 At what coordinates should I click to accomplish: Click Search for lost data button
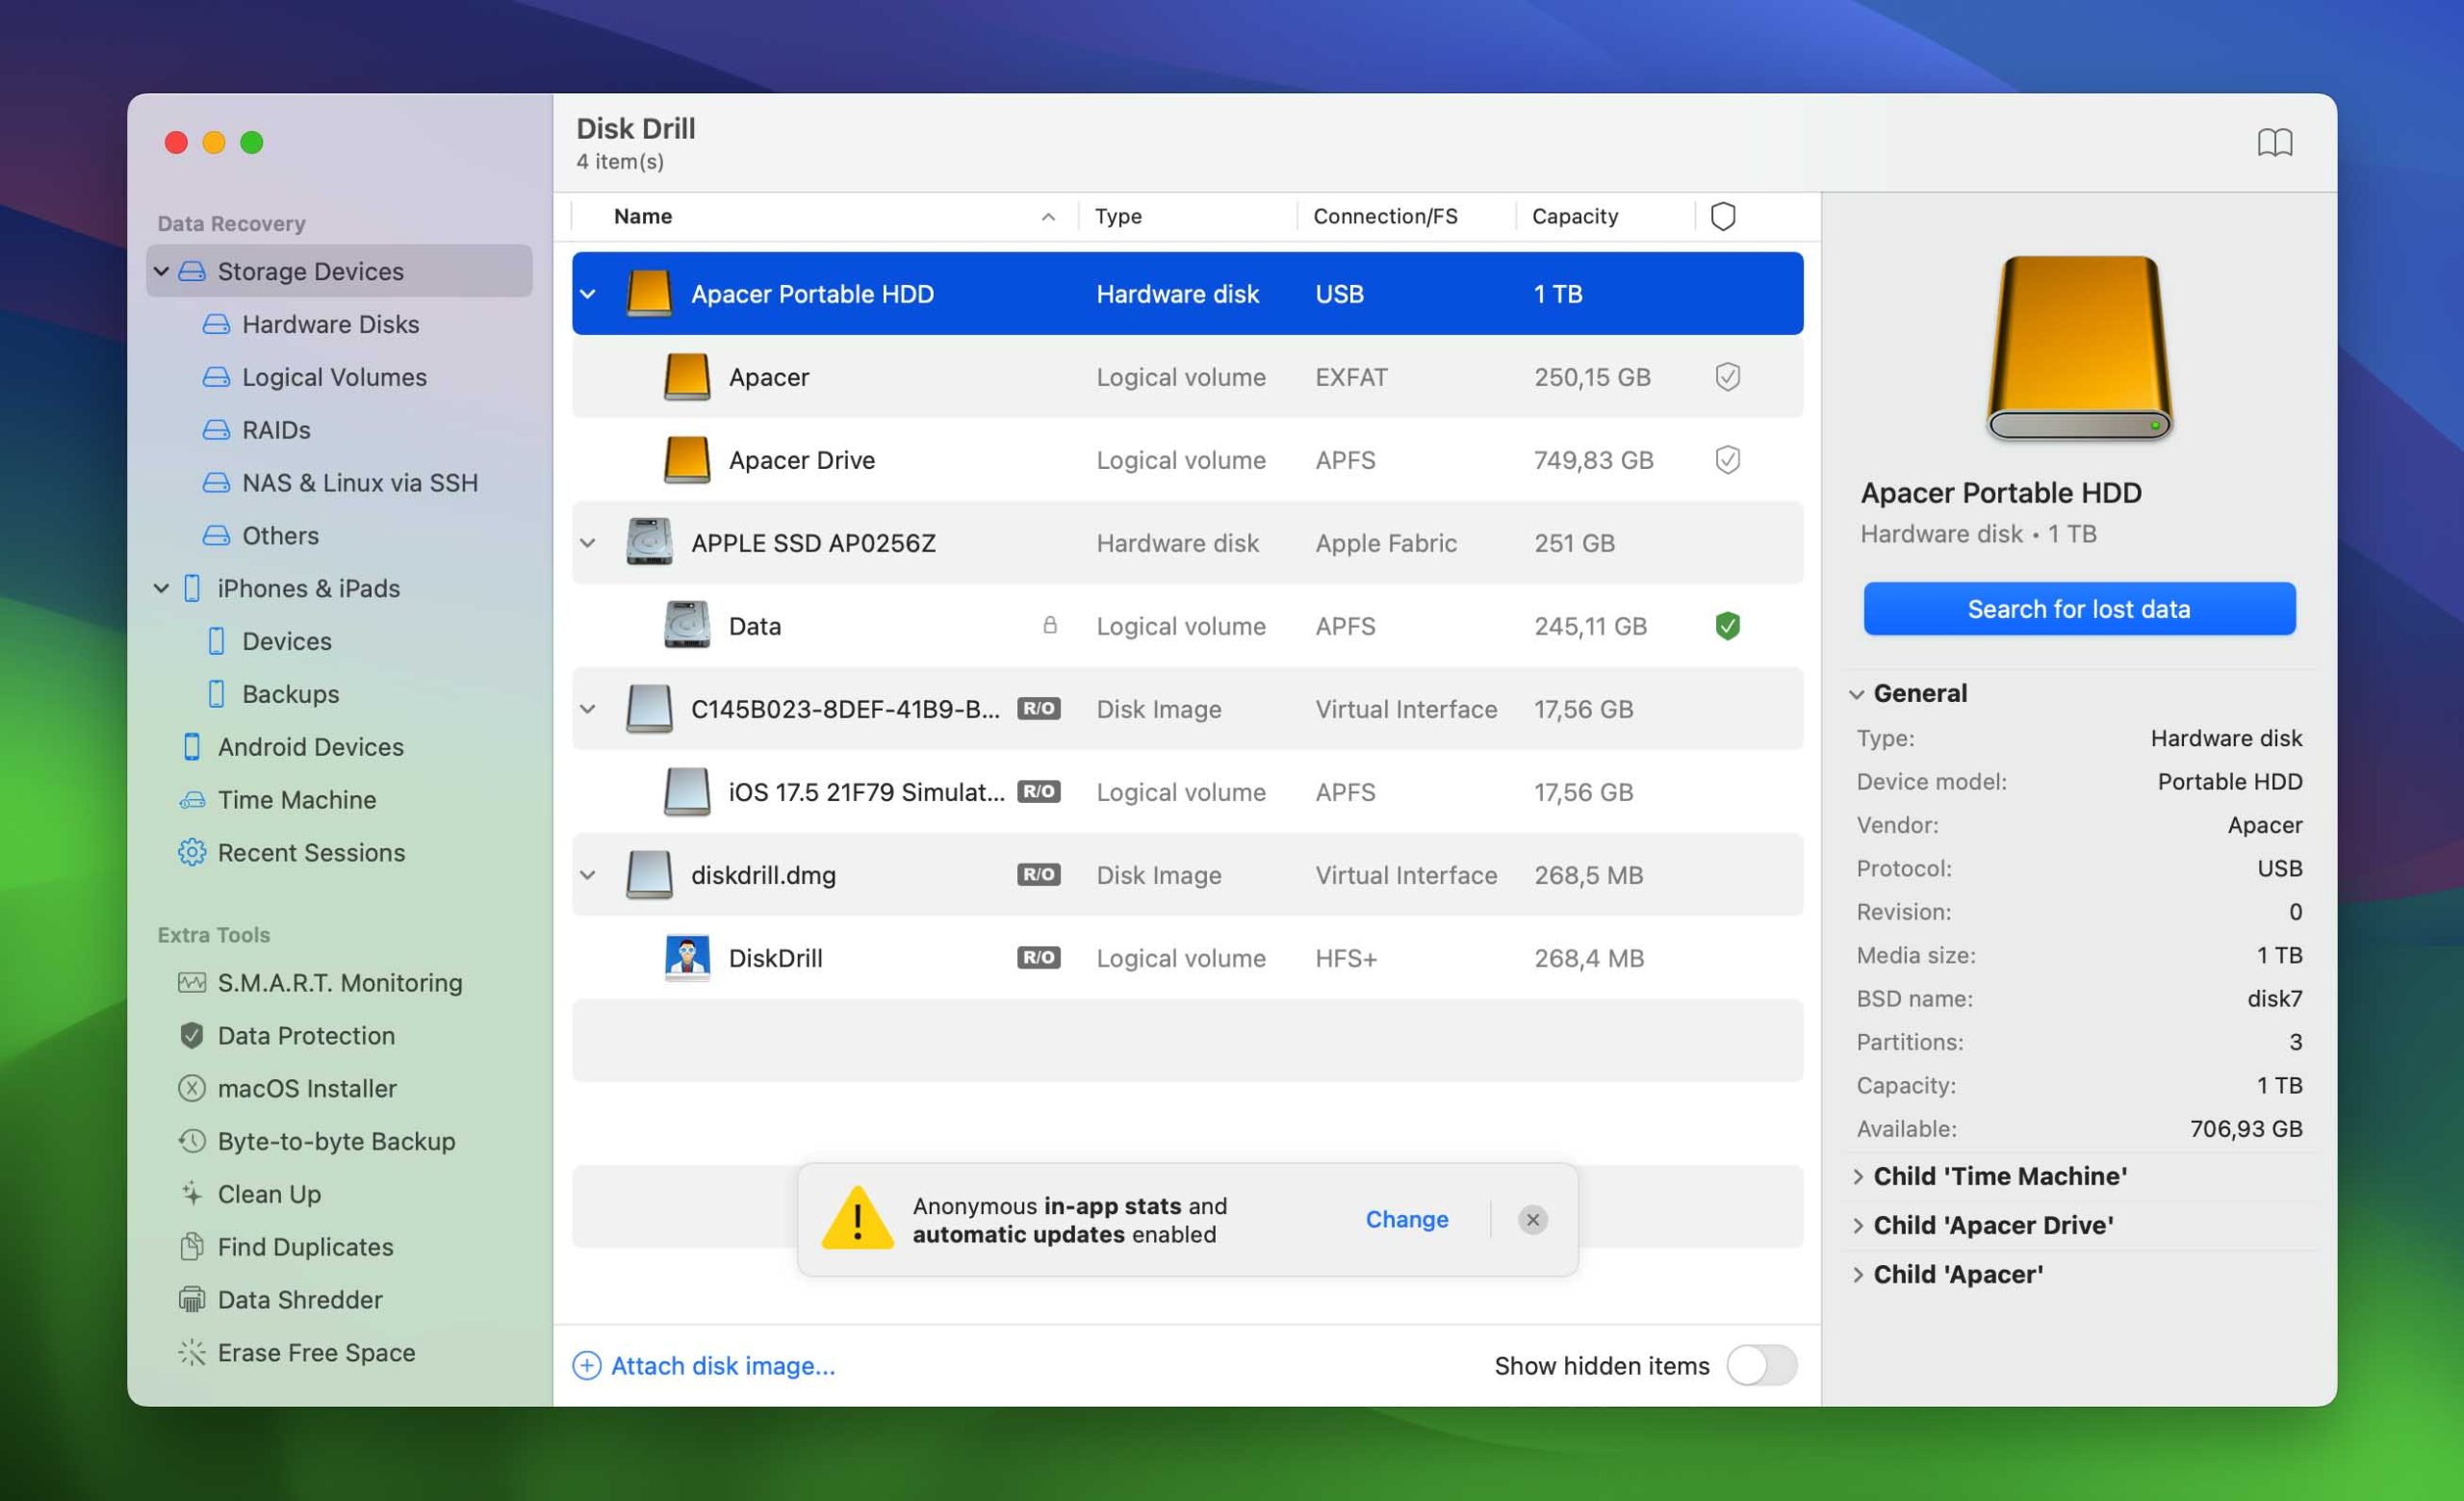tap(2079, 608)
